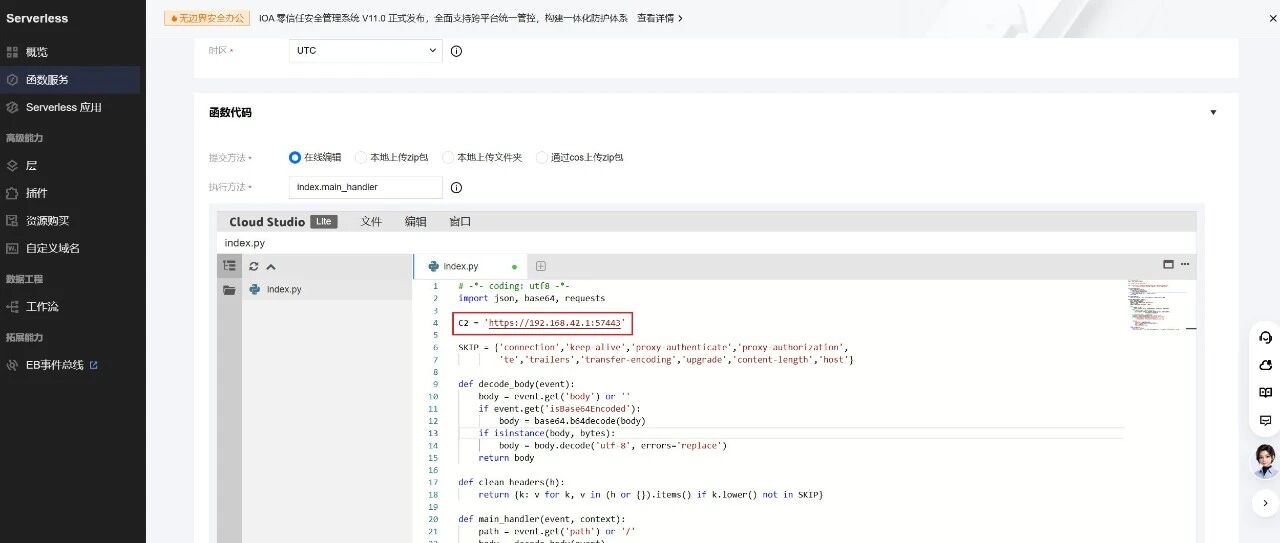Refresh the file explorer

(254, 267)
